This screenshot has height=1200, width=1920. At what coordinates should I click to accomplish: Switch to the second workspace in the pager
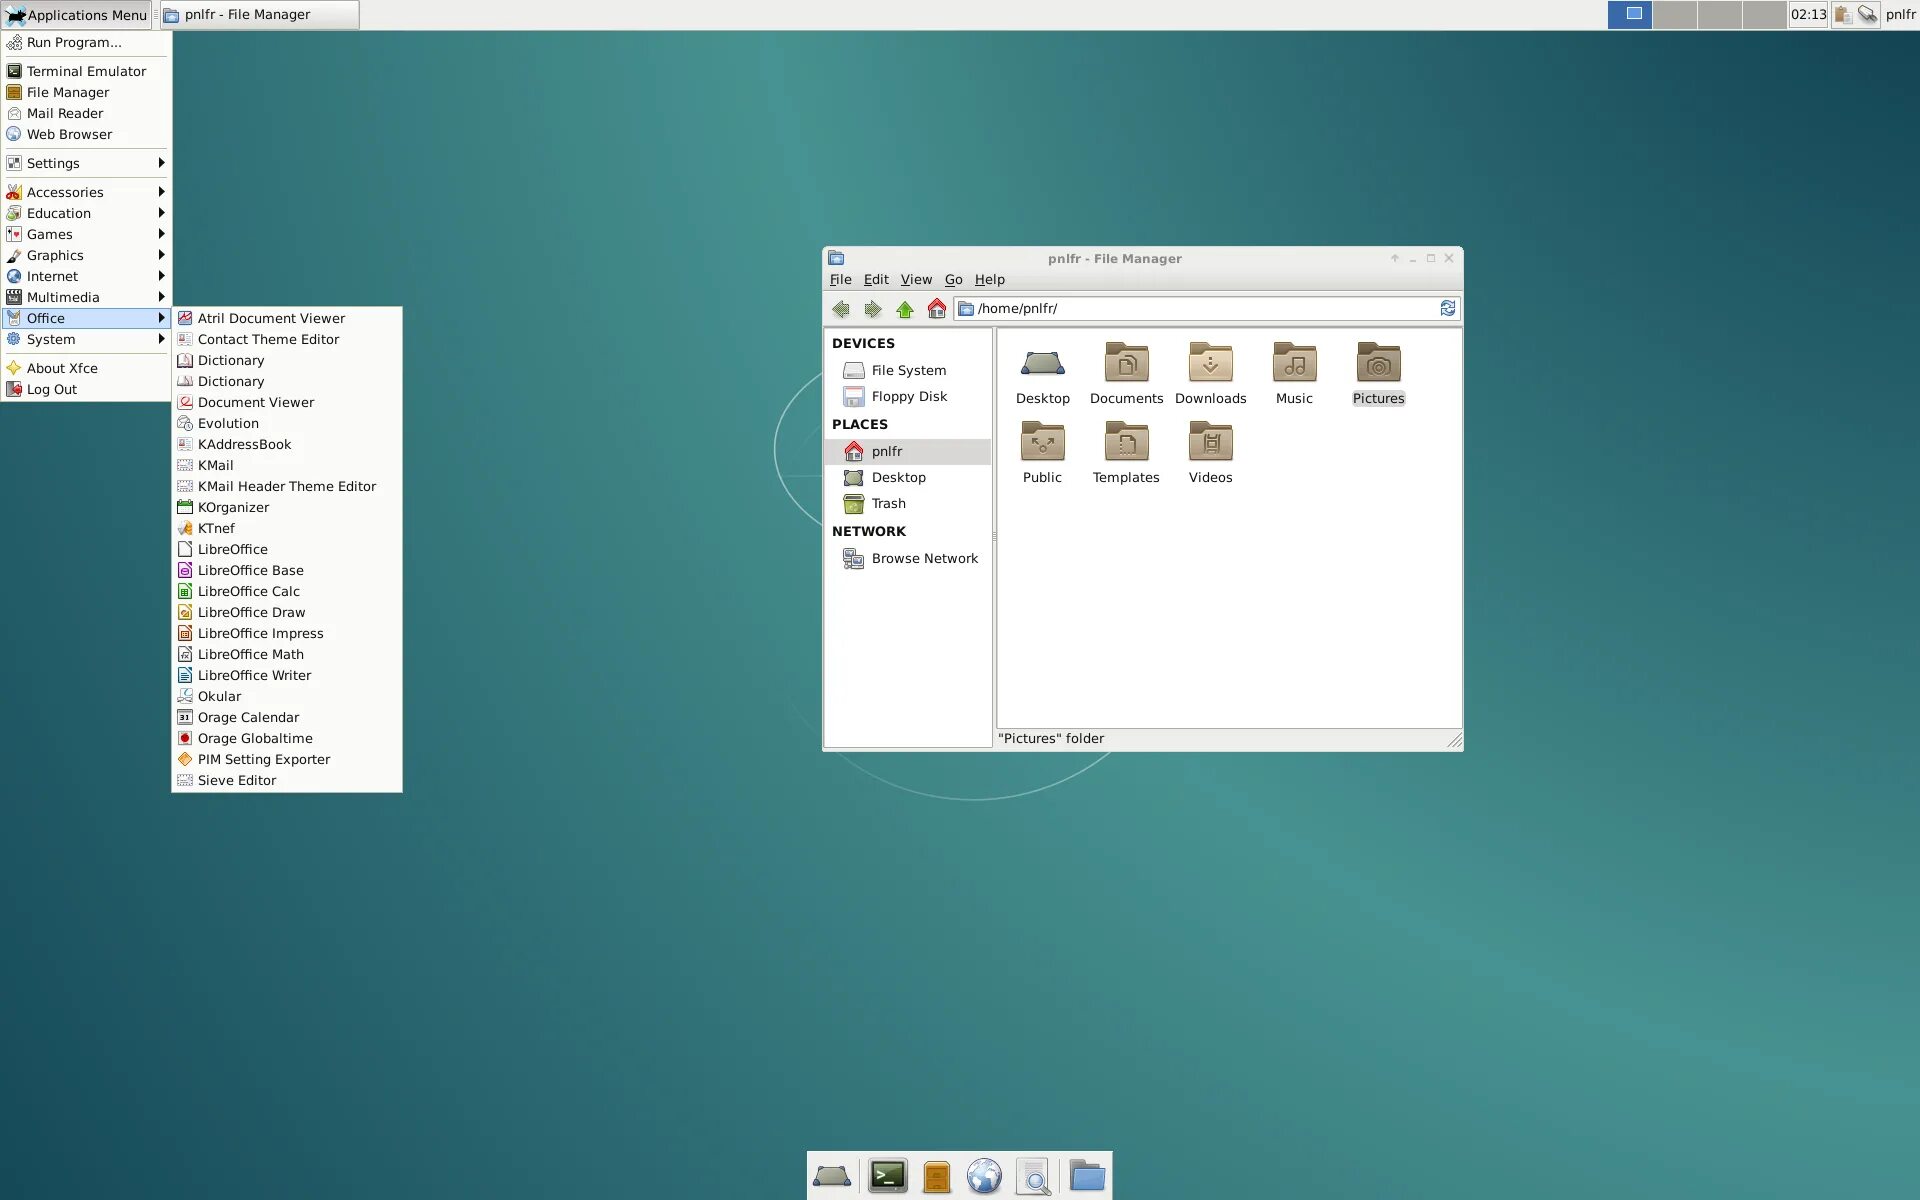pyautogui.click(x=1674, y=14)
